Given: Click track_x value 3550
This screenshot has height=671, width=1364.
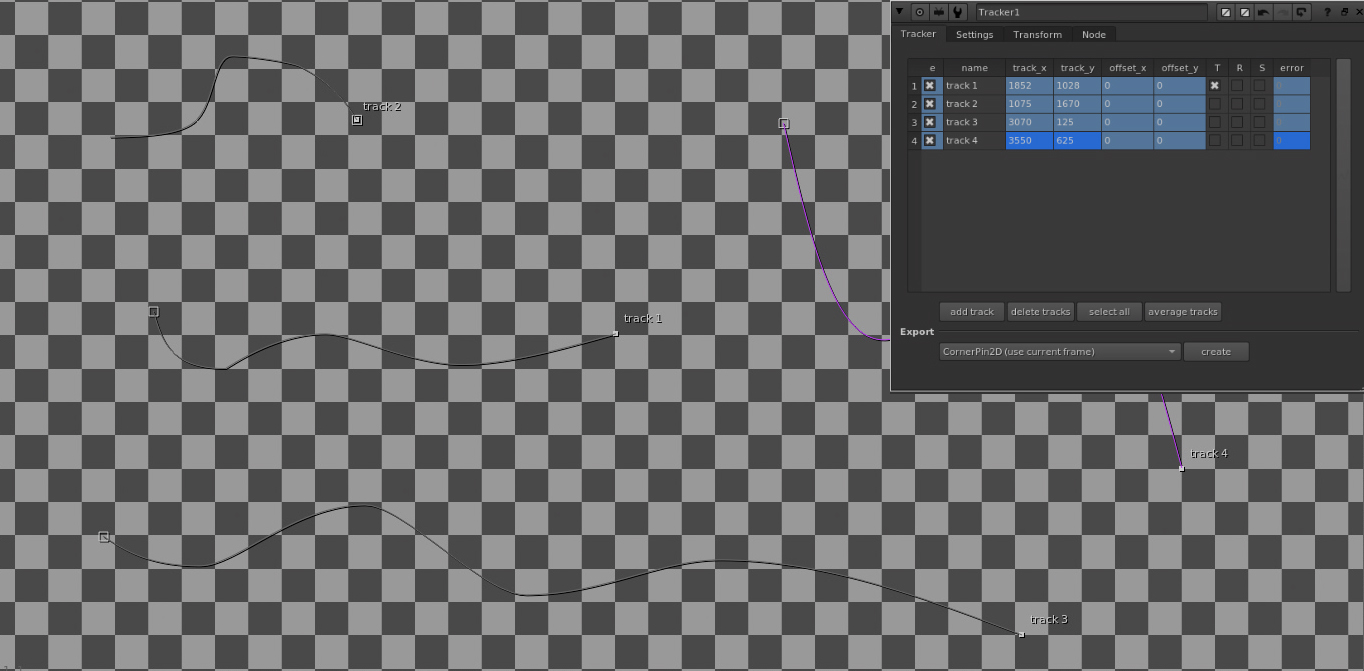Looking at the screenshot, I should pyautogui.click(x=1029, y=140).
